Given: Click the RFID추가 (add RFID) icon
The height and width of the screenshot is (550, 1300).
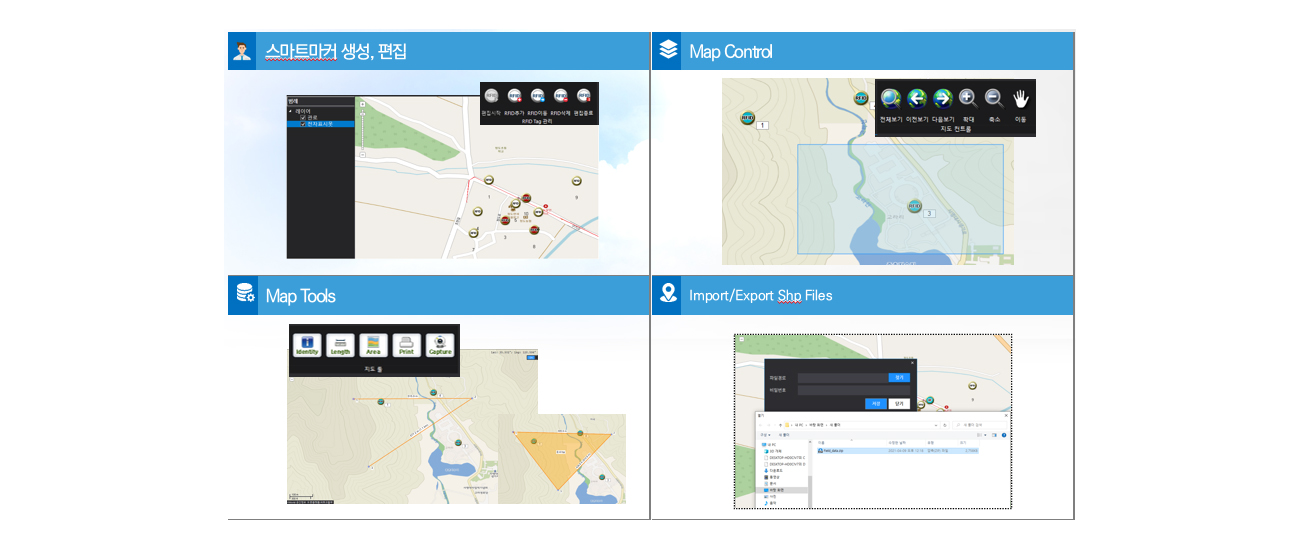Looking at the screenshot, I should 514,97.
